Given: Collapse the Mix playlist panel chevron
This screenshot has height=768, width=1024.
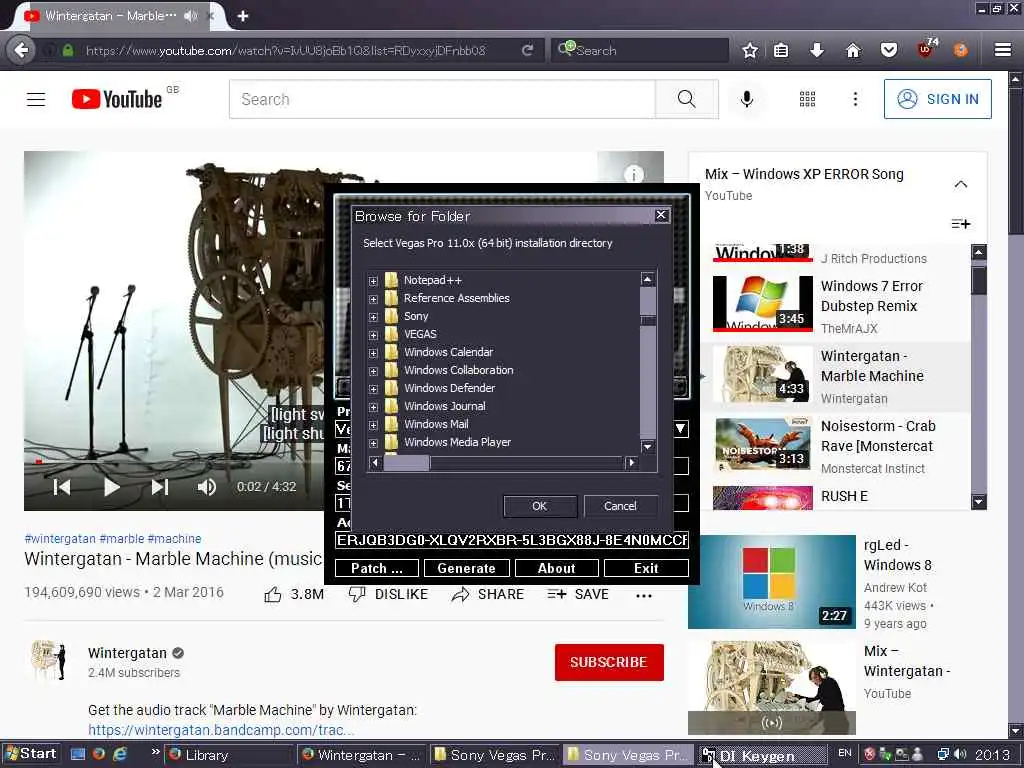Looking at the screenshot, I should (961, 184).
